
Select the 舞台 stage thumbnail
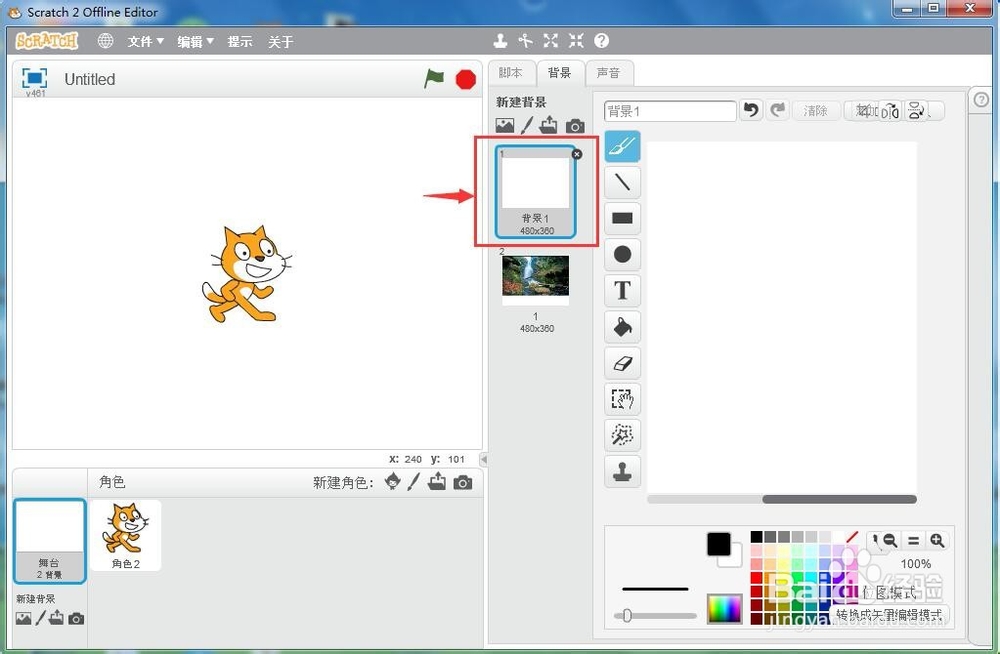49,541
